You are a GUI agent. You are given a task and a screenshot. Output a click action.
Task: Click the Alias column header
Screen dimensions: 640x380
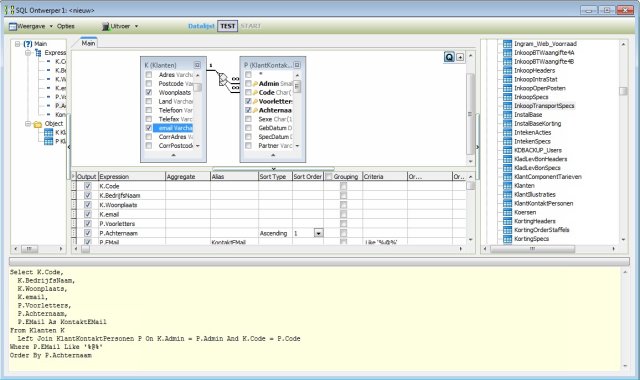234,177
